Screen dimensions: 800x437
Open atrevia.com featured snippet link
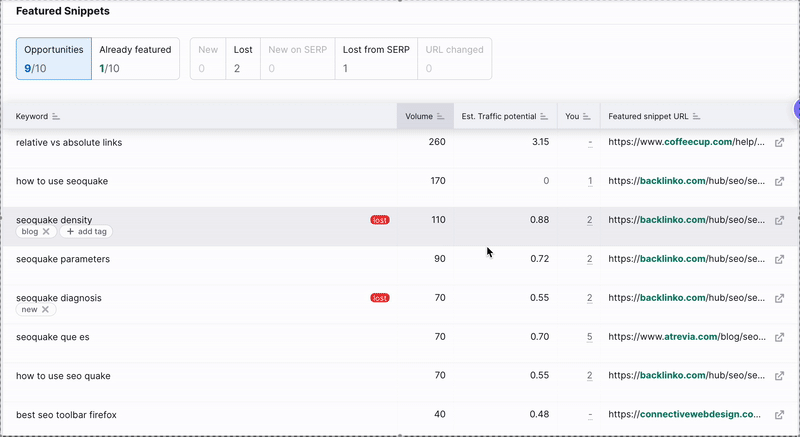(x=686, y=337)
